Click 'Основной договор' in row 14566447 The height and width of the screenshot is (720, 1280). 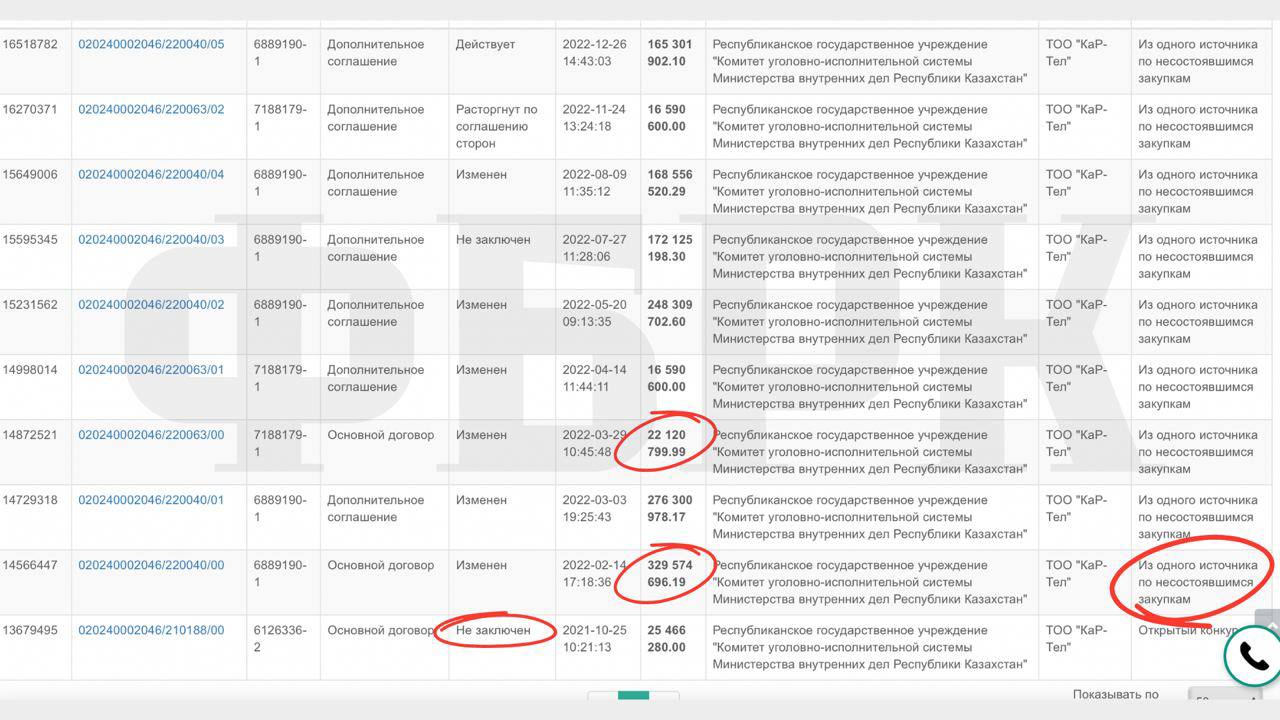(x=381, y=565)
